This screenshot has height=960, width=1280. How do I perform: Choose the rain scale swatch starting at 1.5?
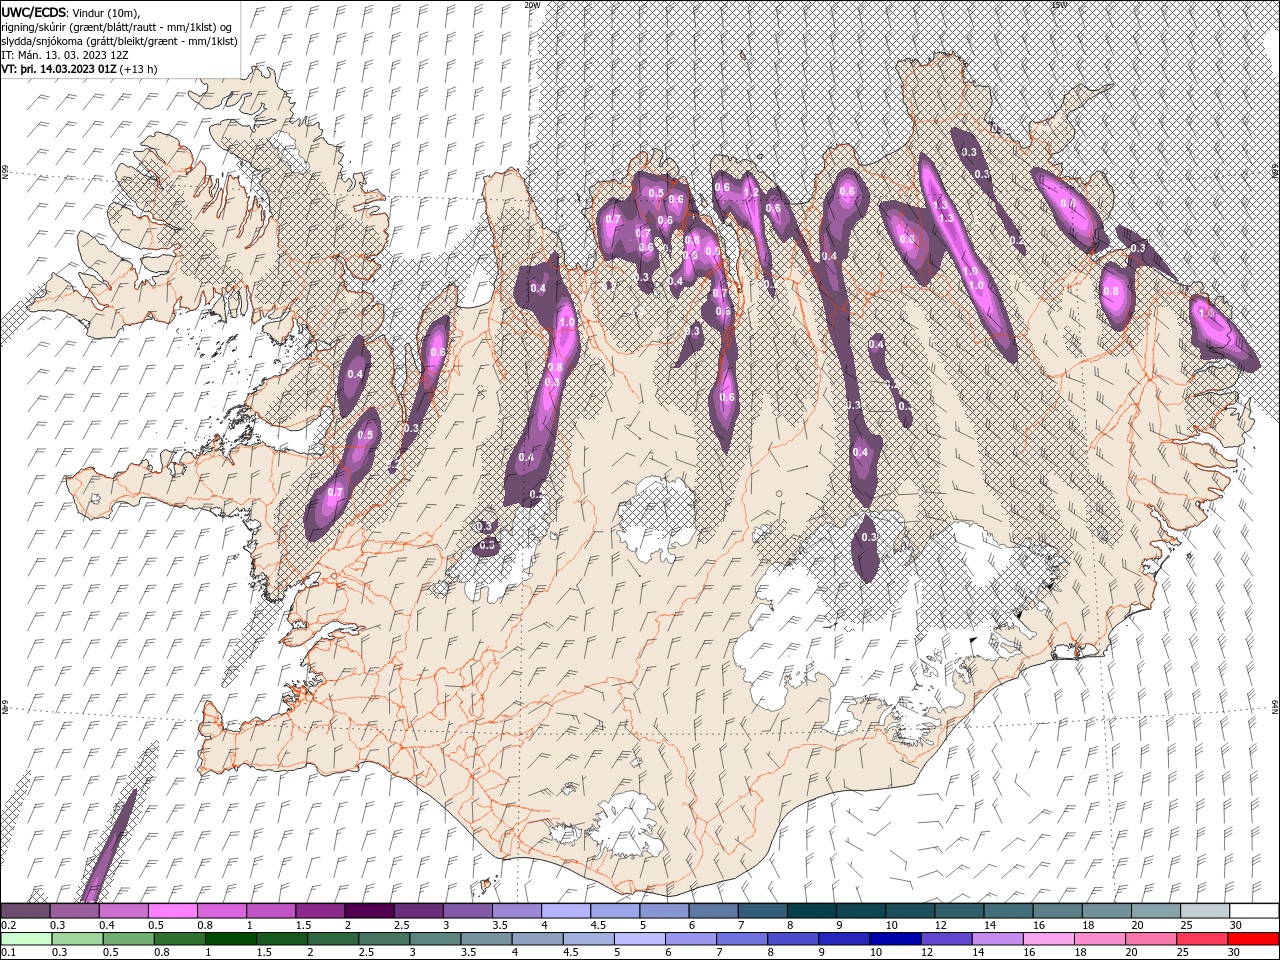(282, 939)
